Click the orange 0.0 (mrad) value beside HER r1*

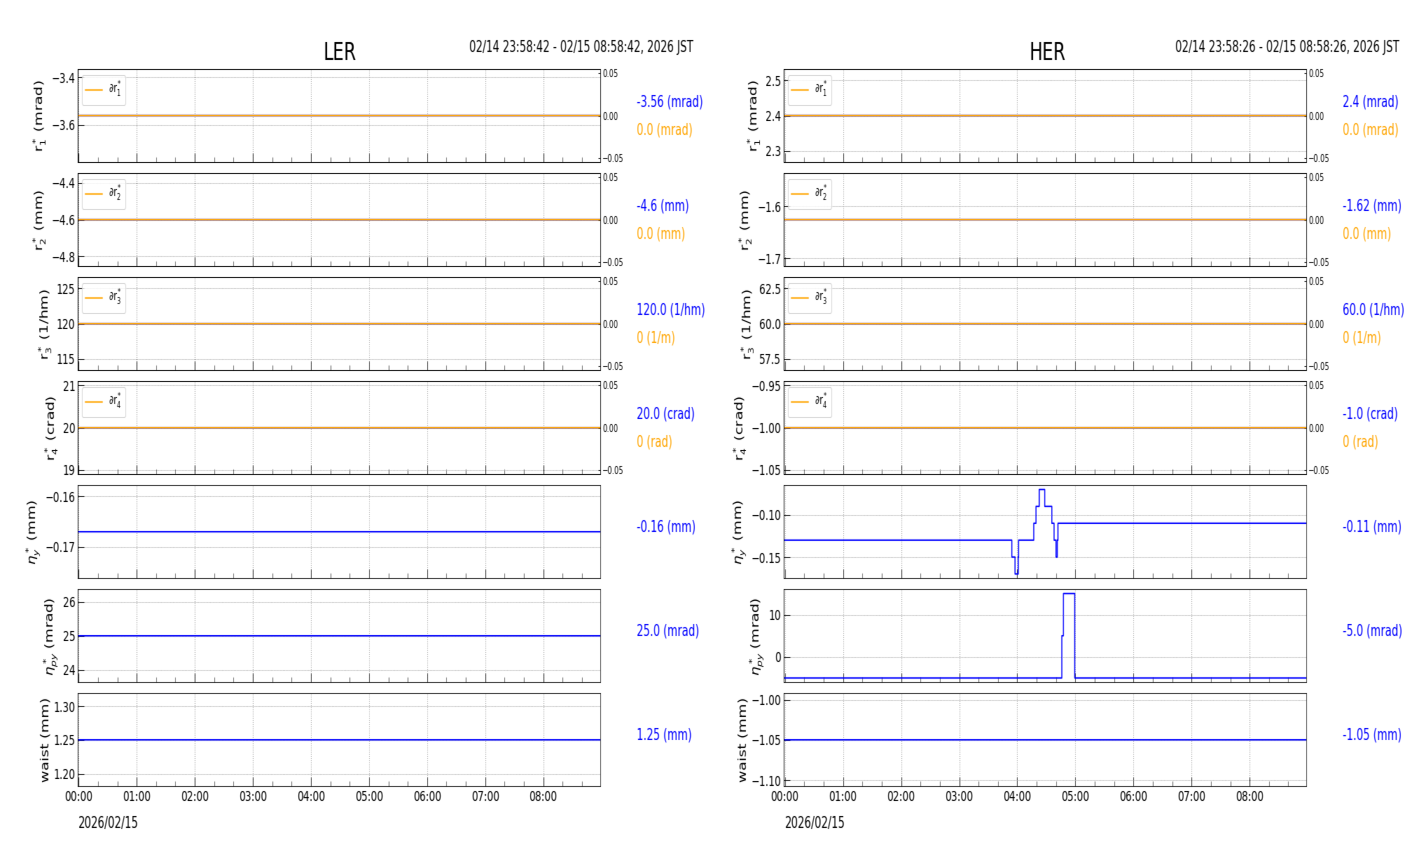pyautogui.click(x=1370, y=130)
